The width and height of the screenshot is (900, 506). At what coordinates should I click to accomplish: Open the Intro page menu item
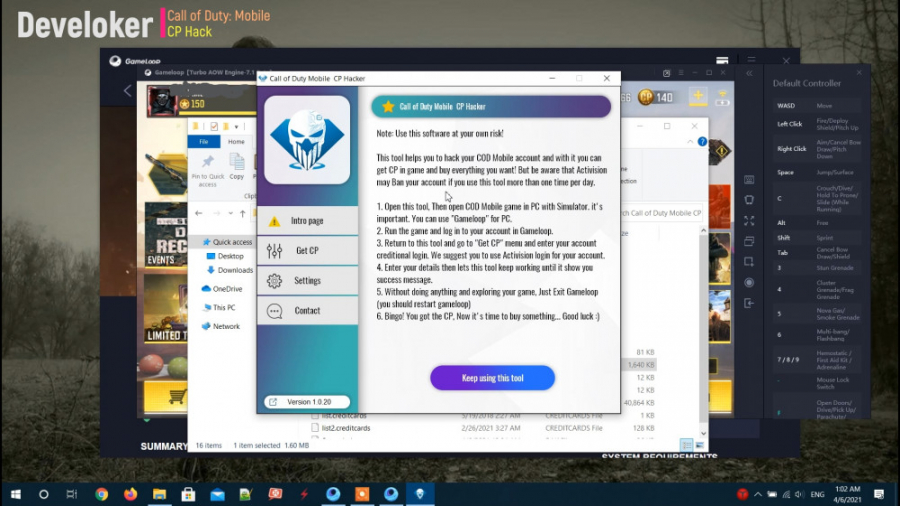pyautogui.click(x=307, y=220)
